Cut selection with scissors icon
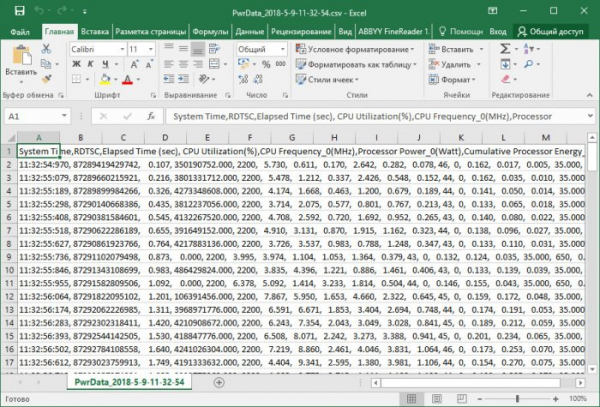 46,49
